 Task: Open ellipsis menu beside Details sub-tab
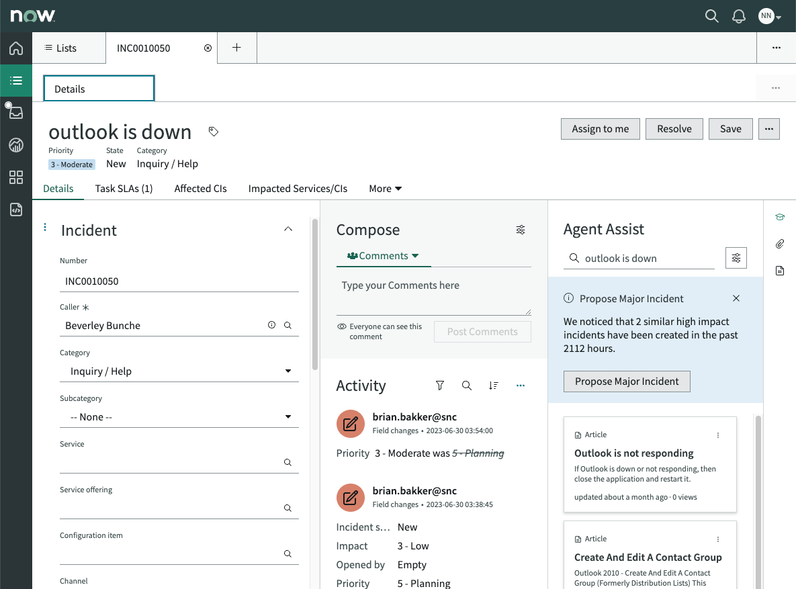[x=776, y=88]
